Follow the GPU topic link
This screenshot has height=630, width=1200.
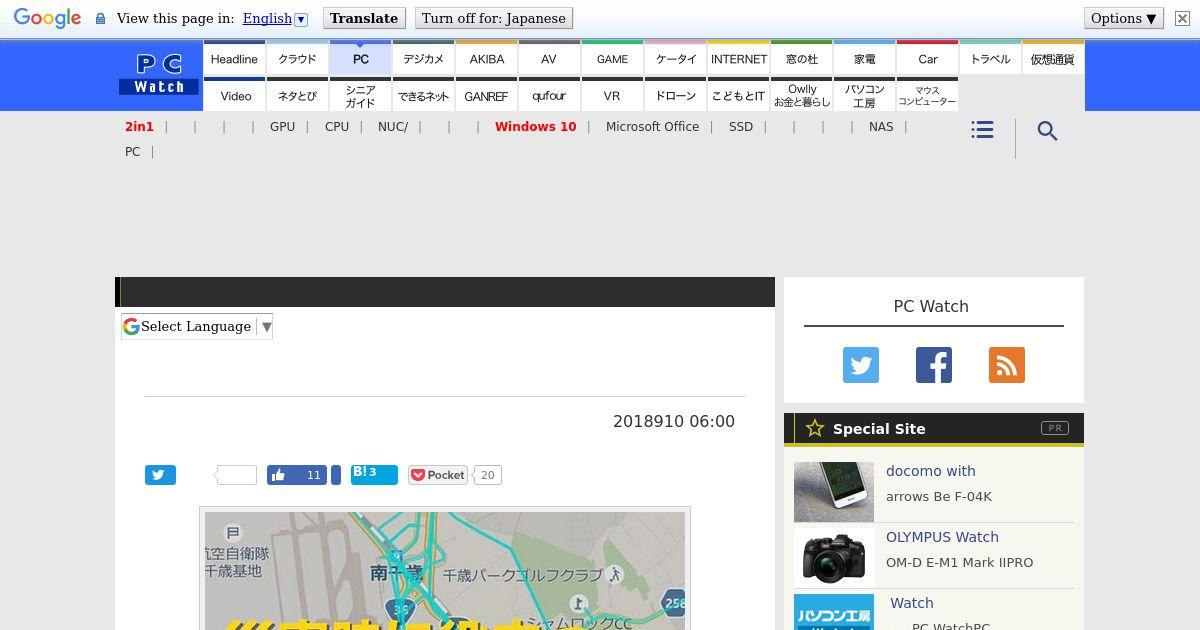[282, 127]
